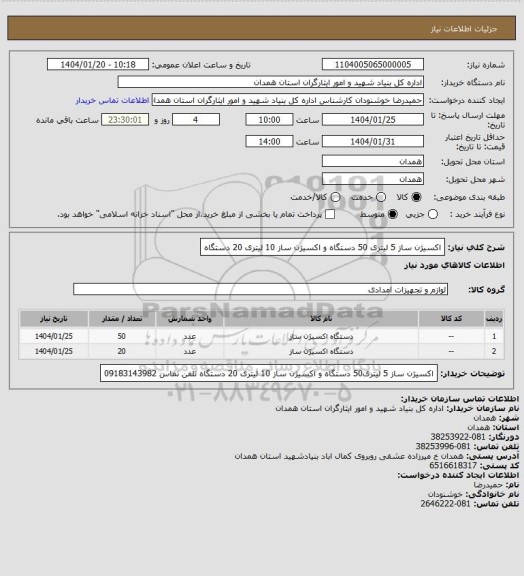This screenshot has height=576, width=524.
Task: Select the جزیی purchase type radio
Action: (x=433, y=214)
